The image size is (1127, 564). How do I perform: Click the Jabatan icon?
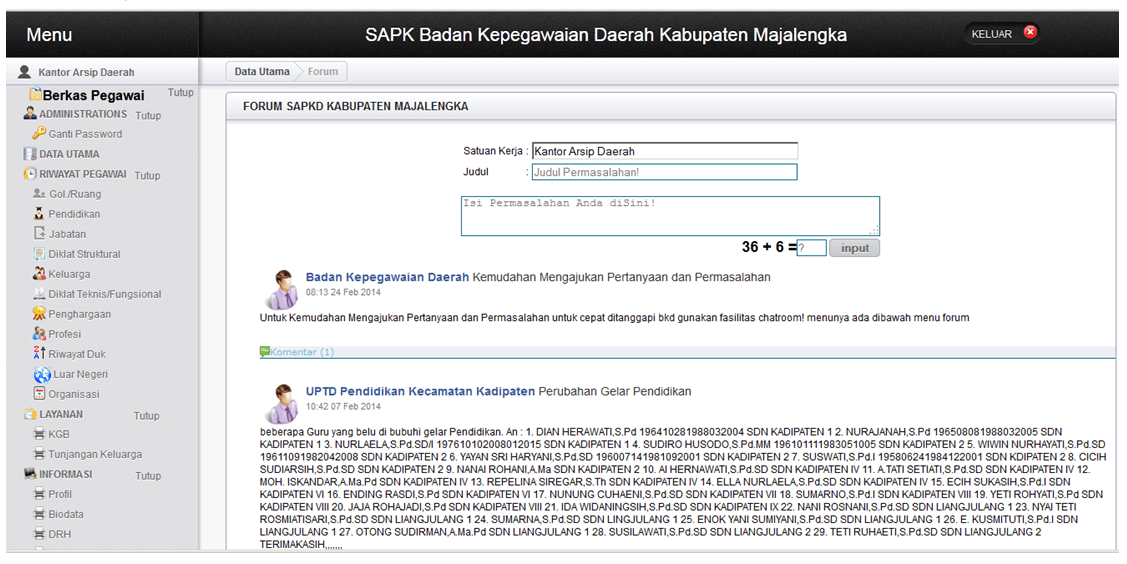[x=40, y=234]
